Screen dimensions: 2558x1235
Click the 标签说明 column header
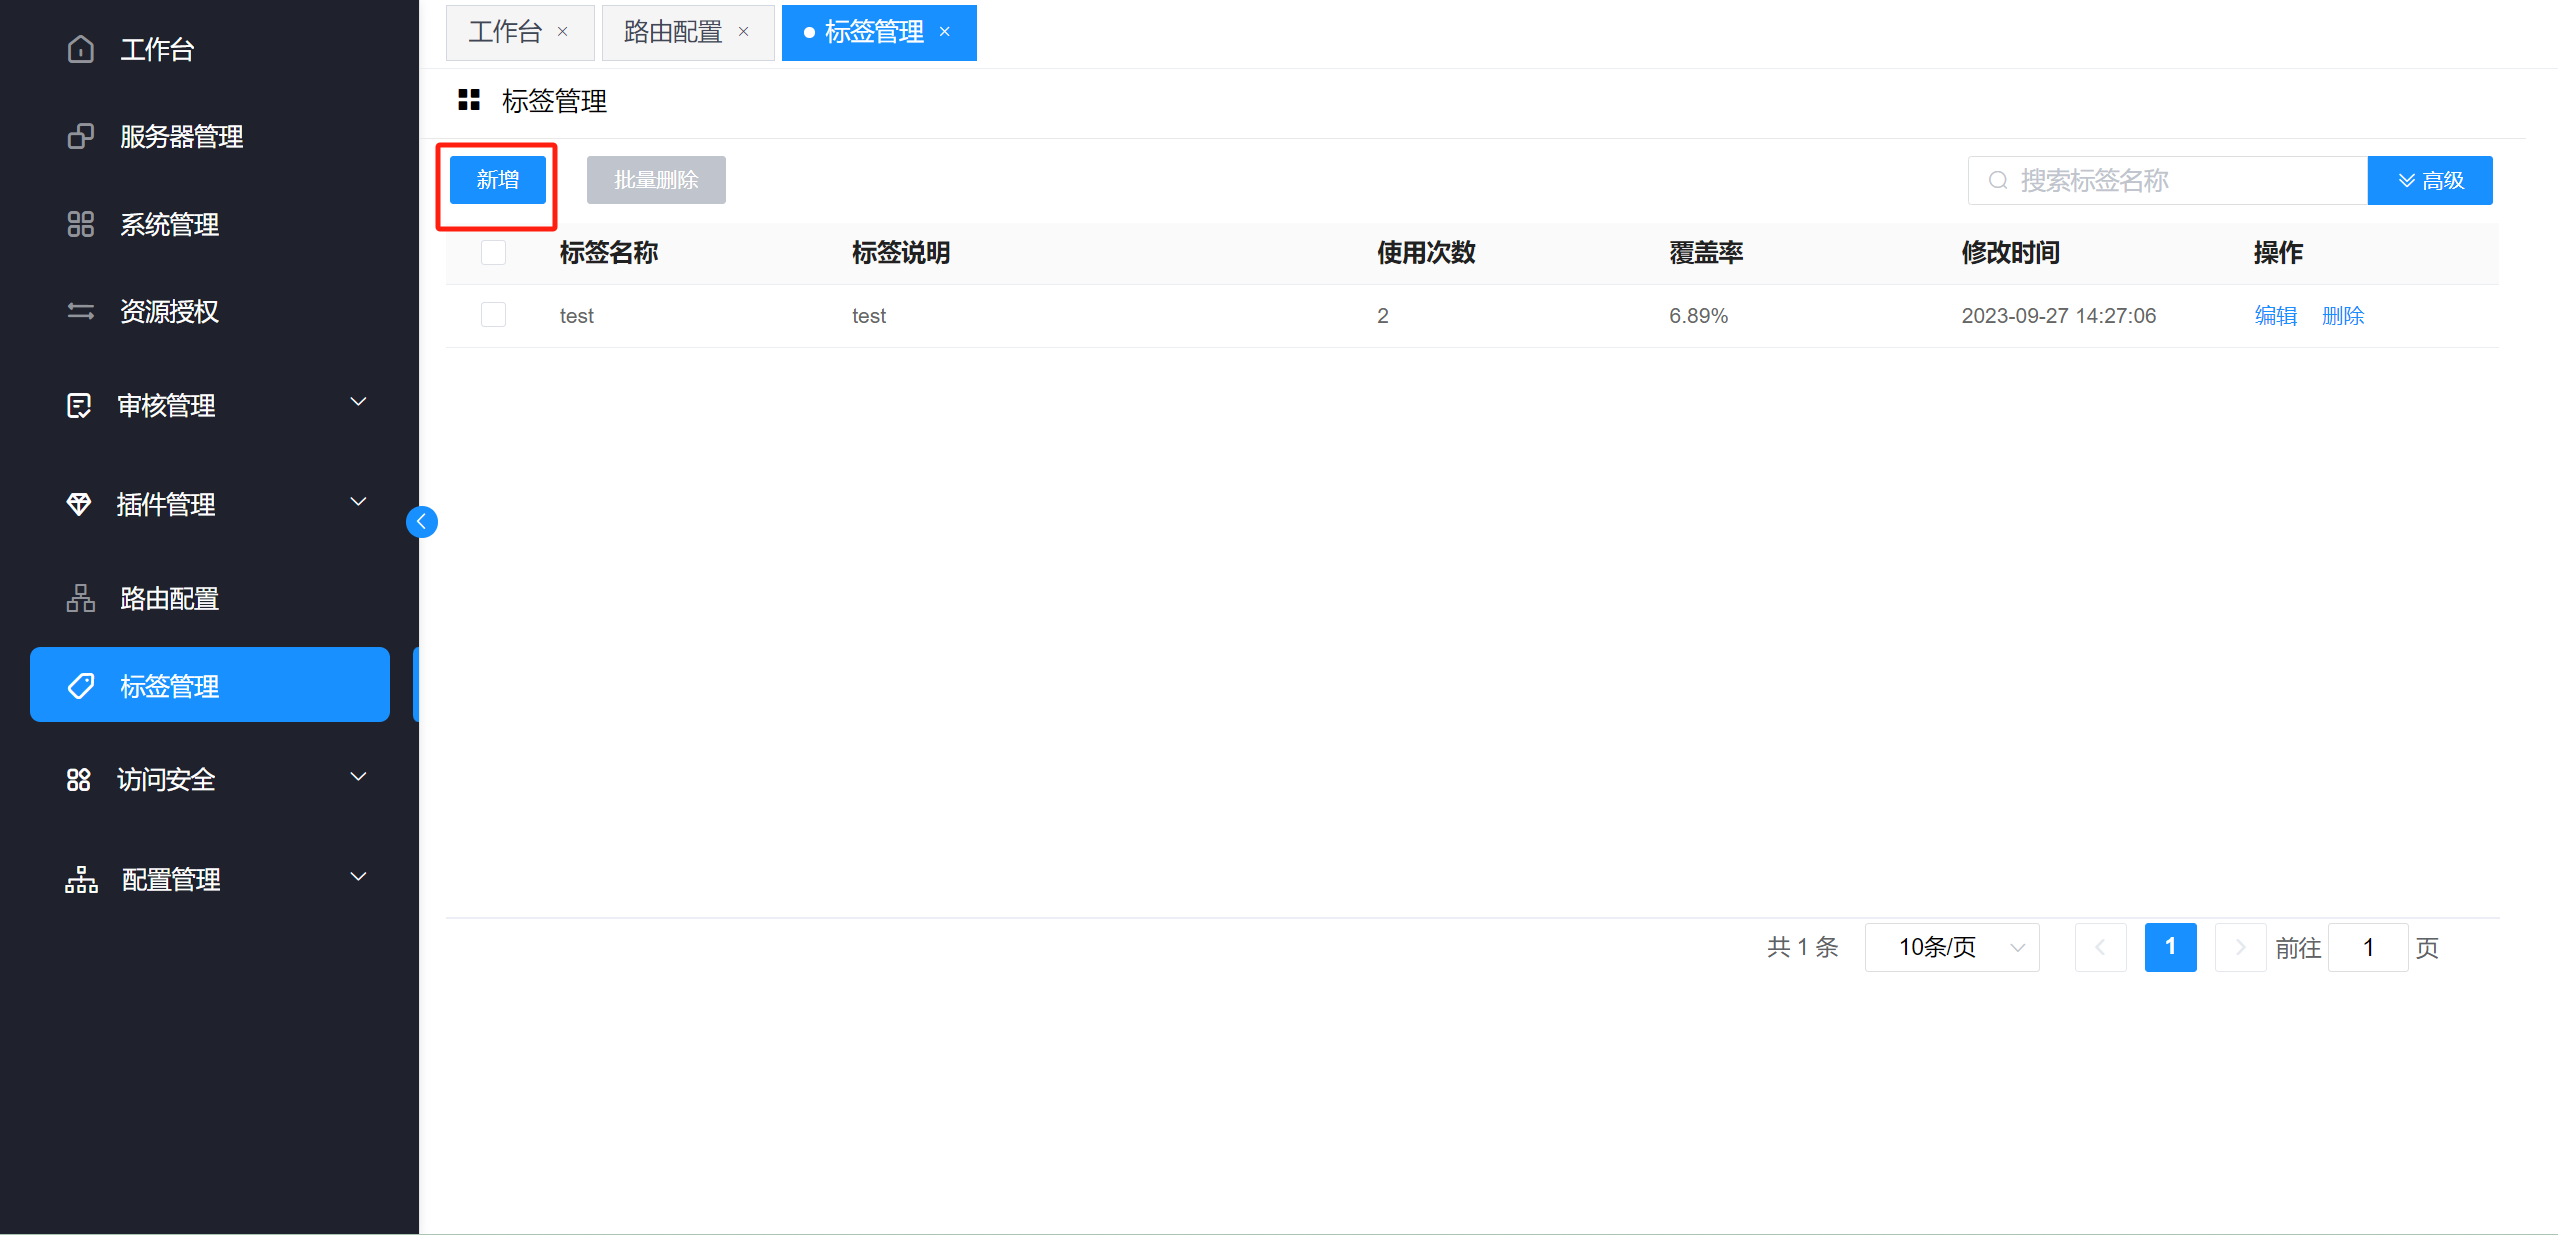(x=901, y=252)
